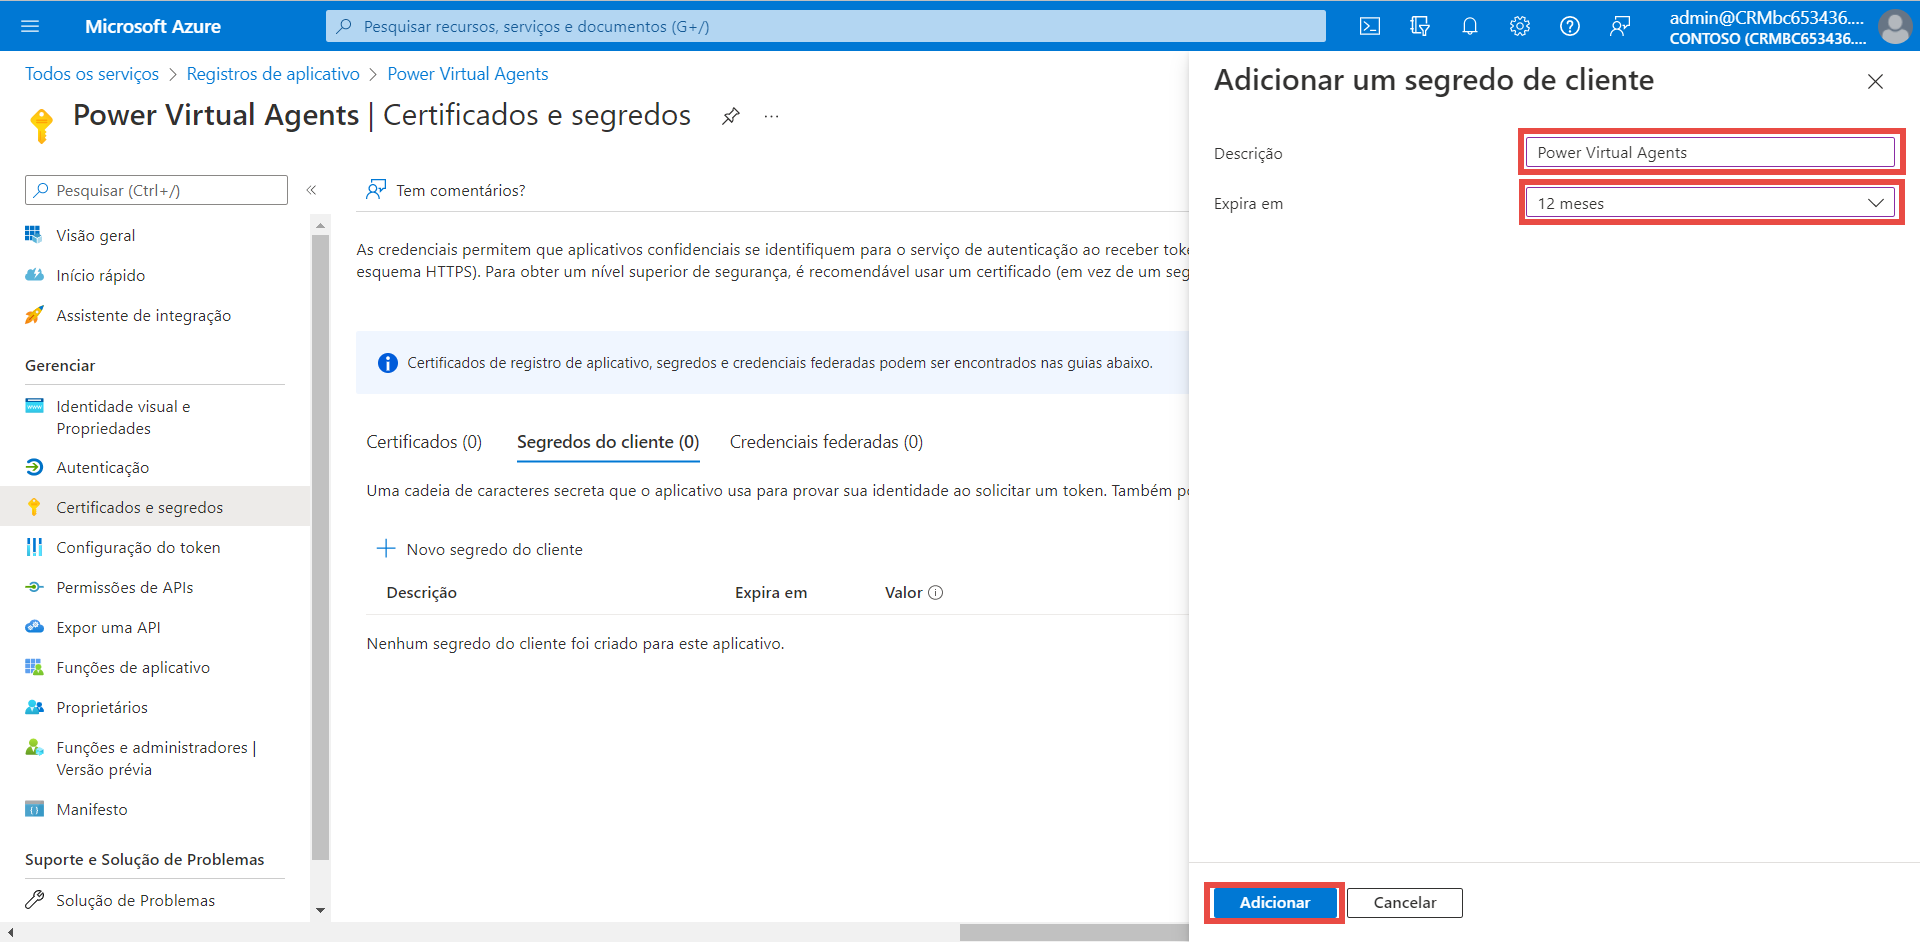
Task: Open the account avatar menu
Action: (x=1895, y=26)
